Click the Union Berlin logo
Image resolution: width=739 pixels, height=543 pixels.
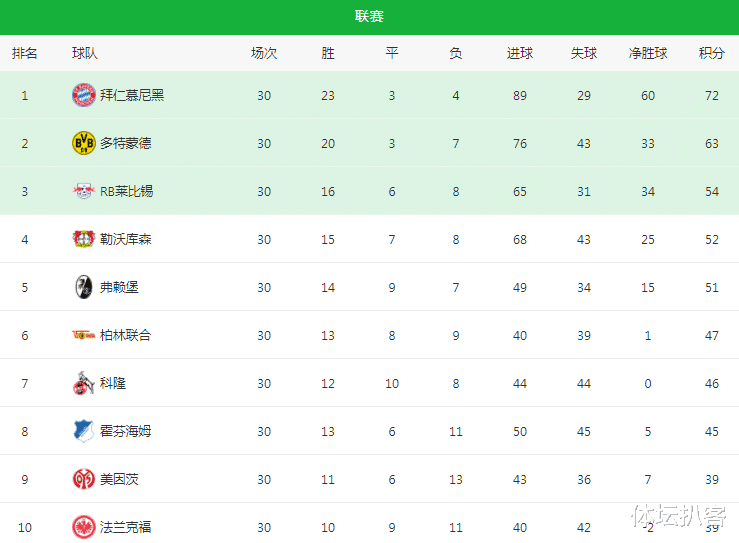84,335
